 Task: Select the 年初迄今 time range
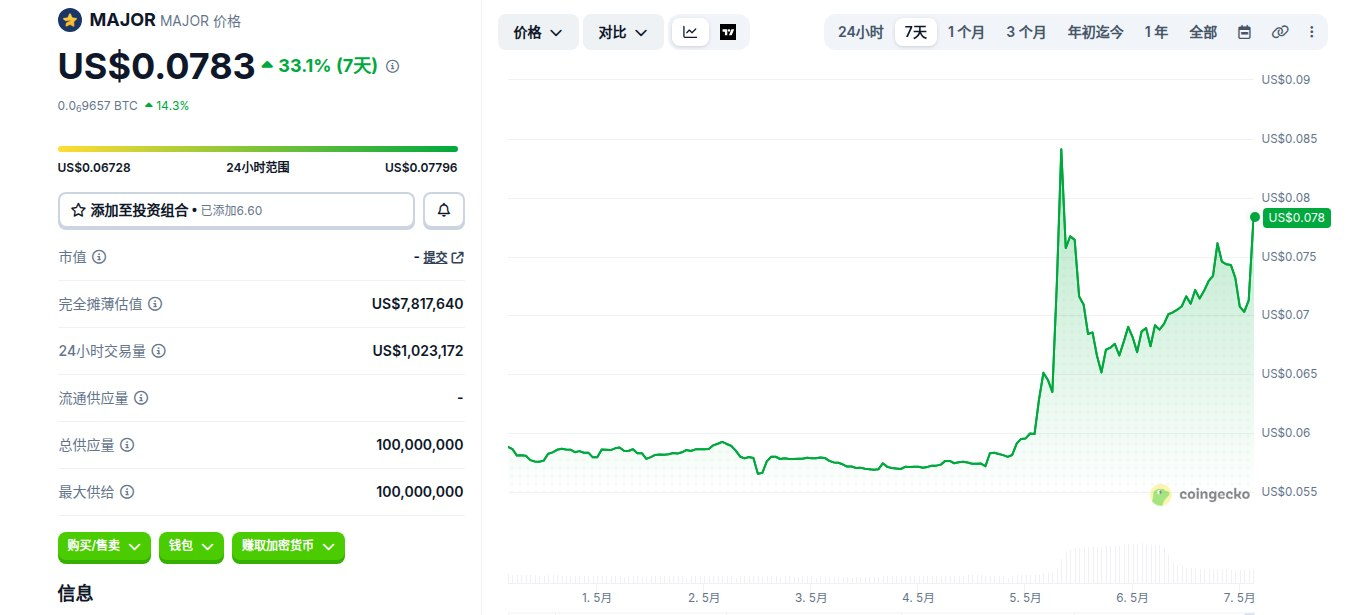(1096, 32)
